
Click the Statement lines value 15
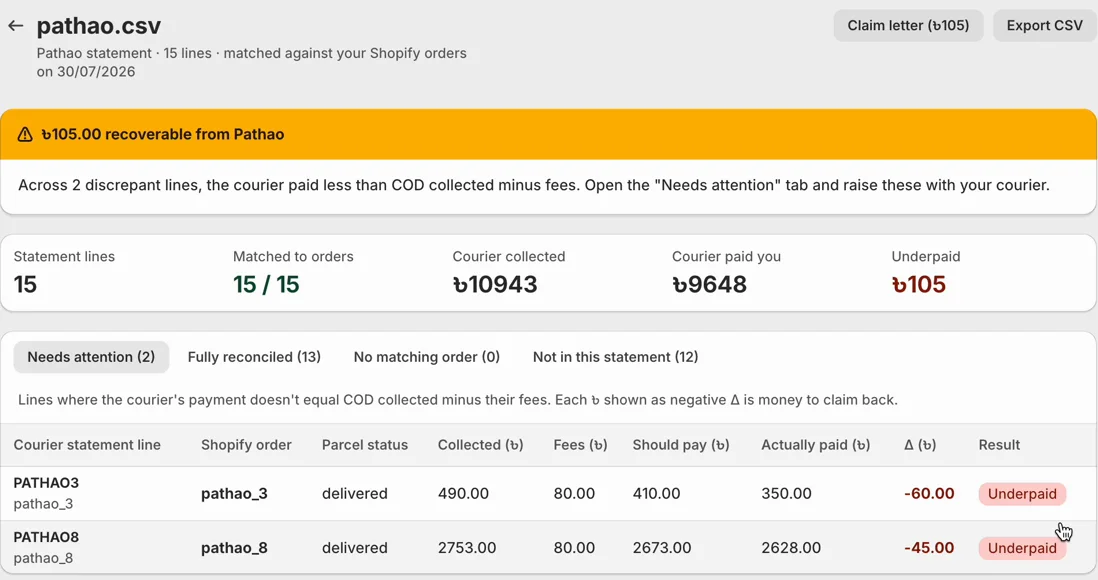25,284
